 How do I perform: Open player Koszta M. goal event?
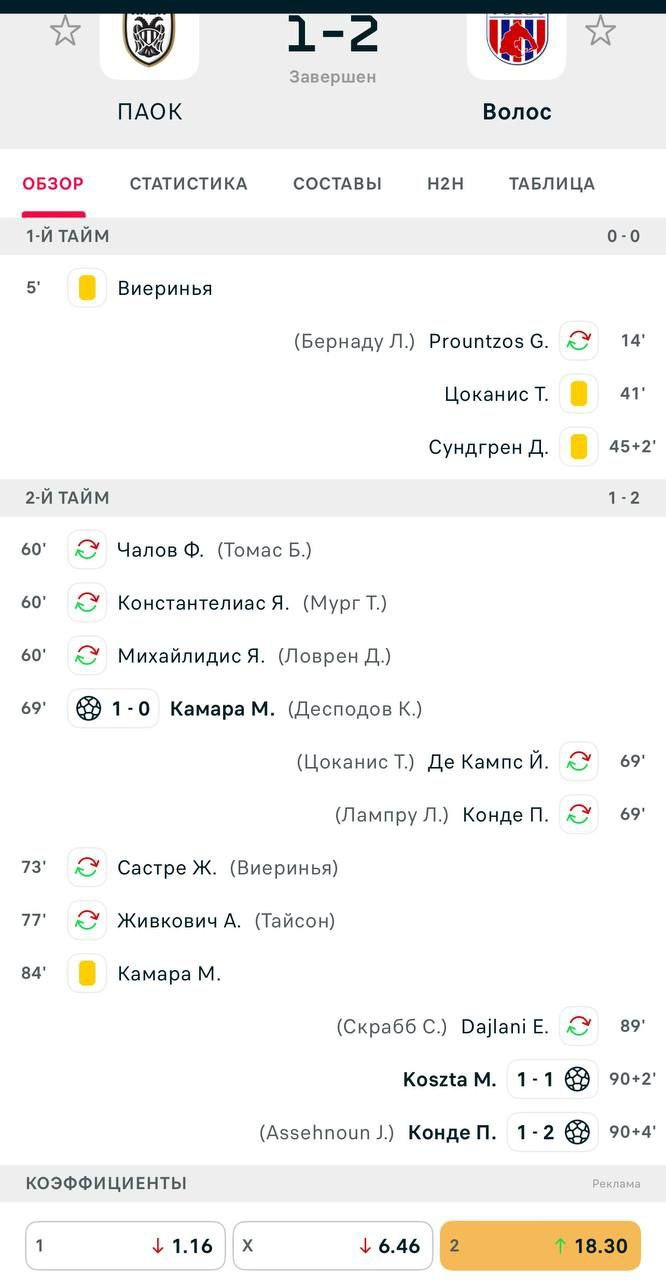click(450, 1079)
